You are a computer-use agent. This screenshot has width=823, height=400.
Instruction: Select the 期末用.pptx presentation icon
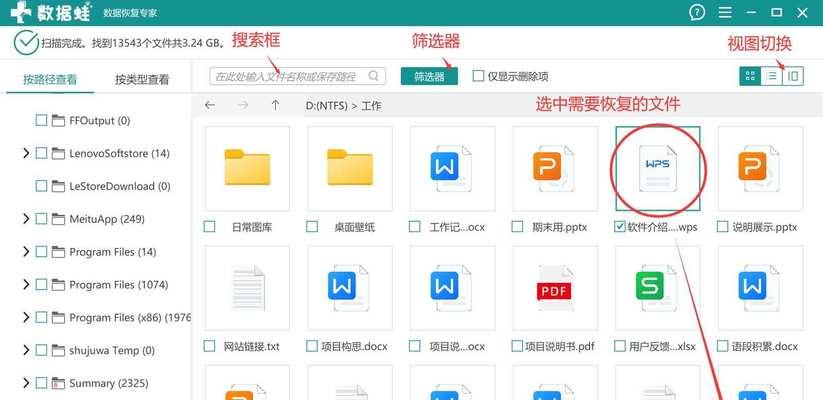point(555,168)
